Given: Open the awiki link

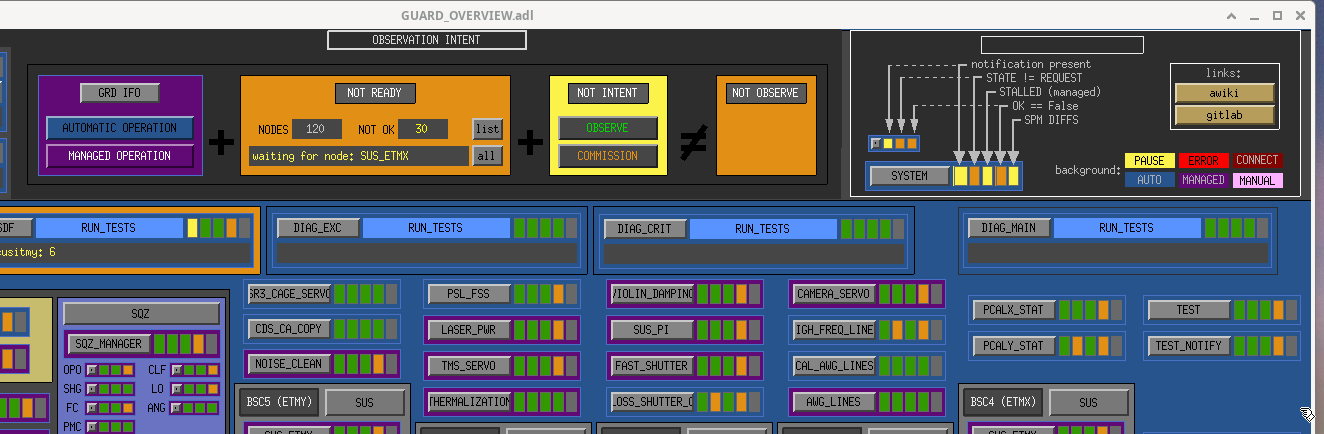Looking at the screenshot, I should pos(1225,92).
